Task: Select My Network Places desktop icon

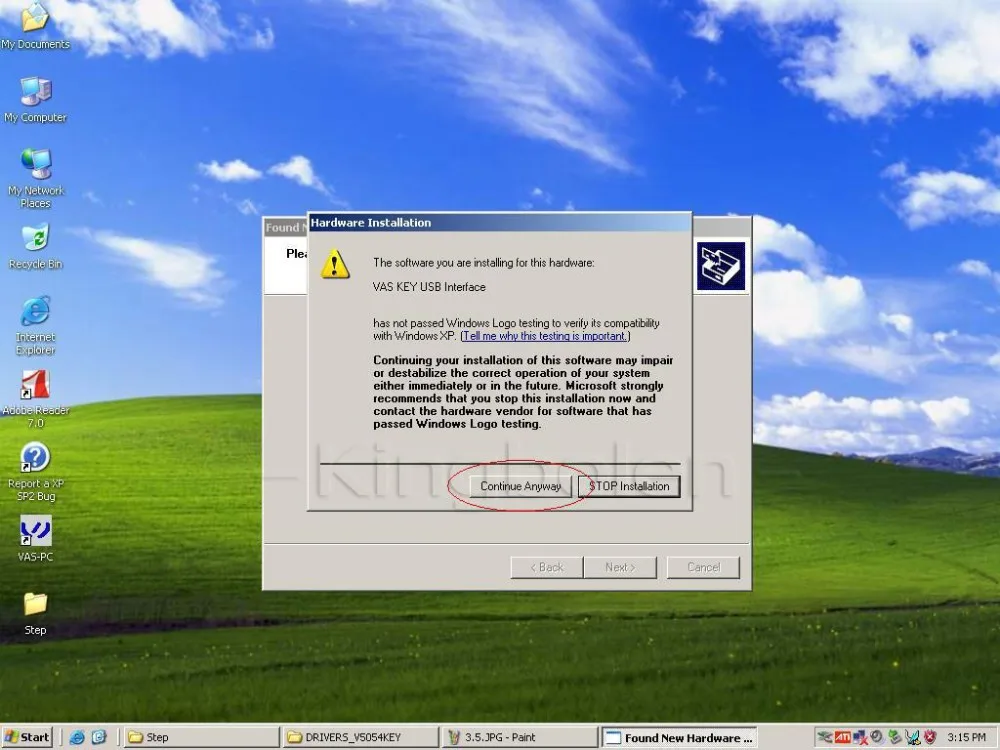Action: tap(35, 178)
